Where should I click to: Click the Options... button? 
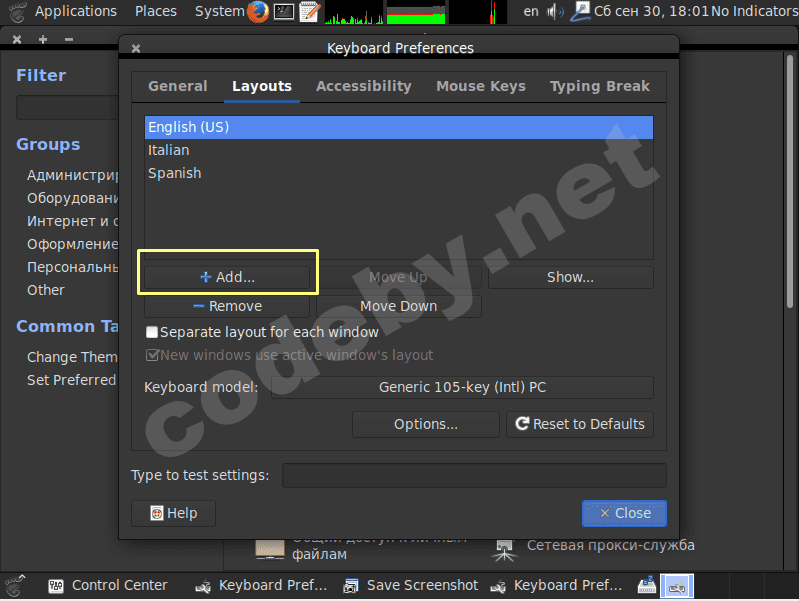[425, 424]
